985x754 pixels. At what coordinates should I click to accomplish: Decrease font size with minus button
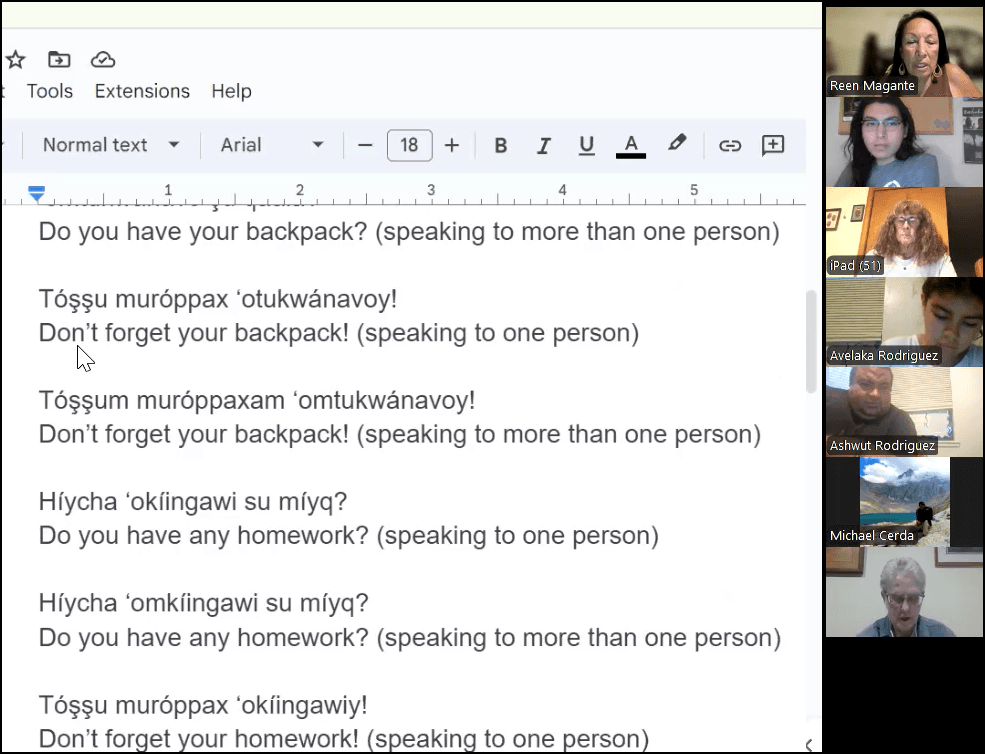365,146
